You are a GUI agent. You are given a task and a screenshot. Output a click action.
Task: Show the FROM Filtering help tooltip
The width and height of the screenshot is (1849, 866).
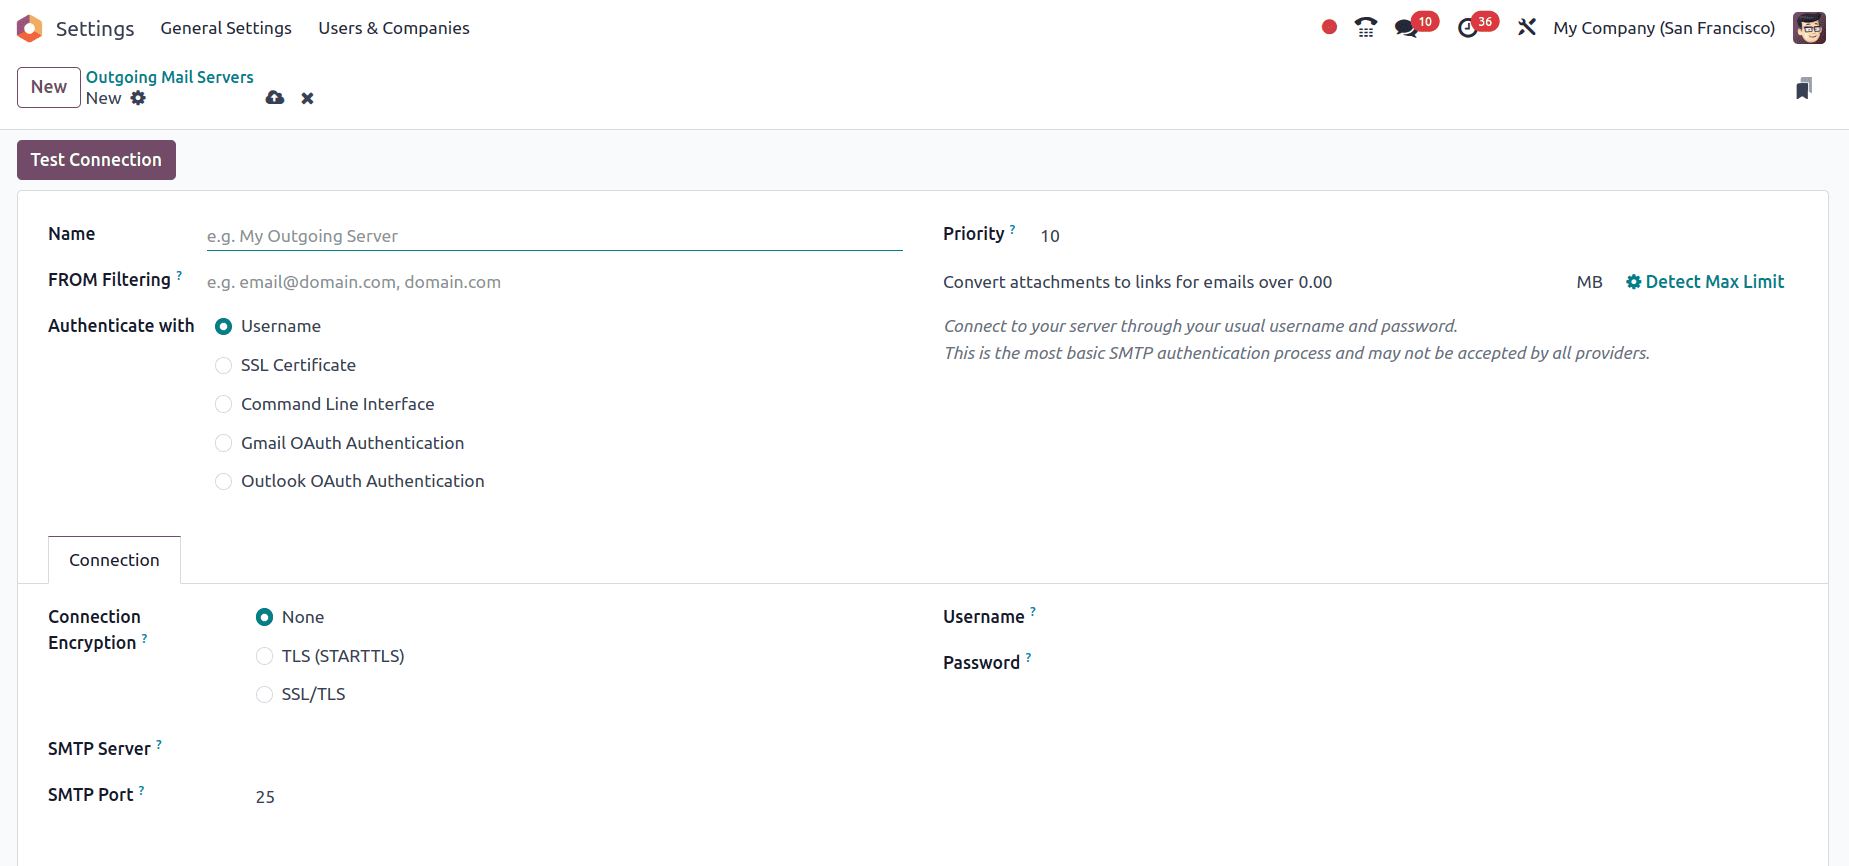[179, 275]
